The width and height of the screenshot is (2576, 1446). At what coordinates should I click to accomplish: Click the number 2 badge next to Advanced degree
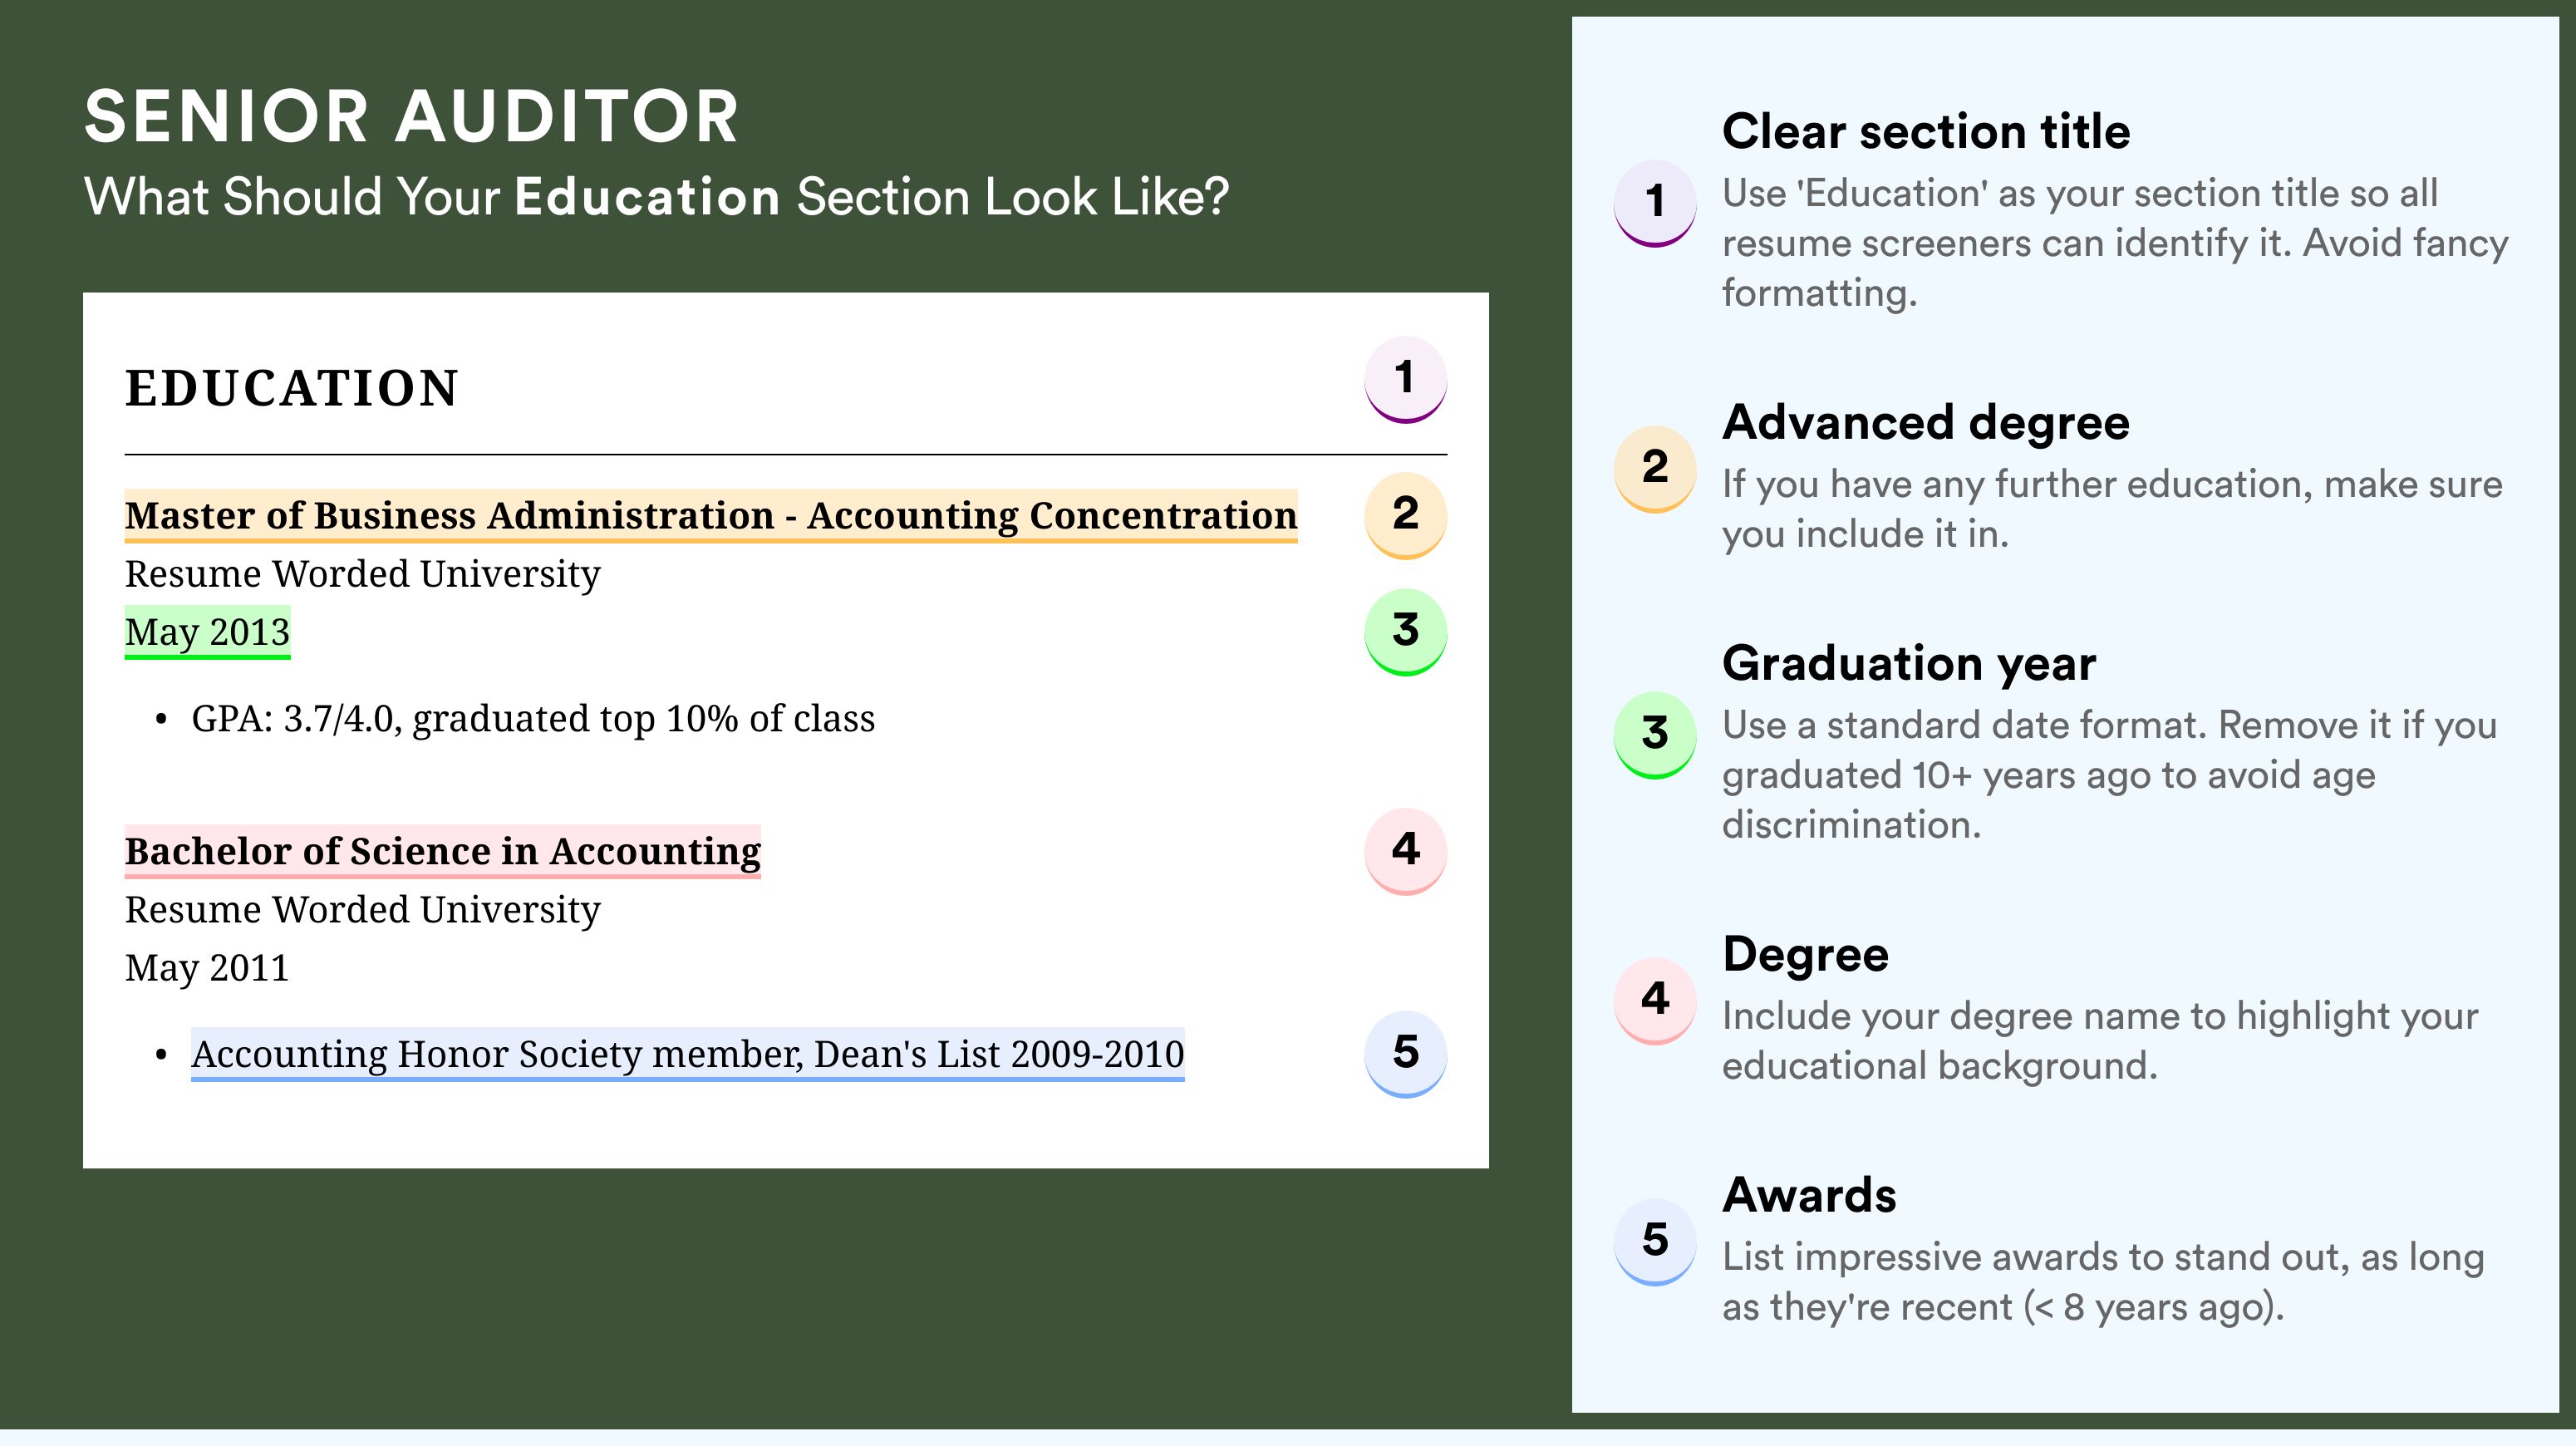pos(1655,469)
